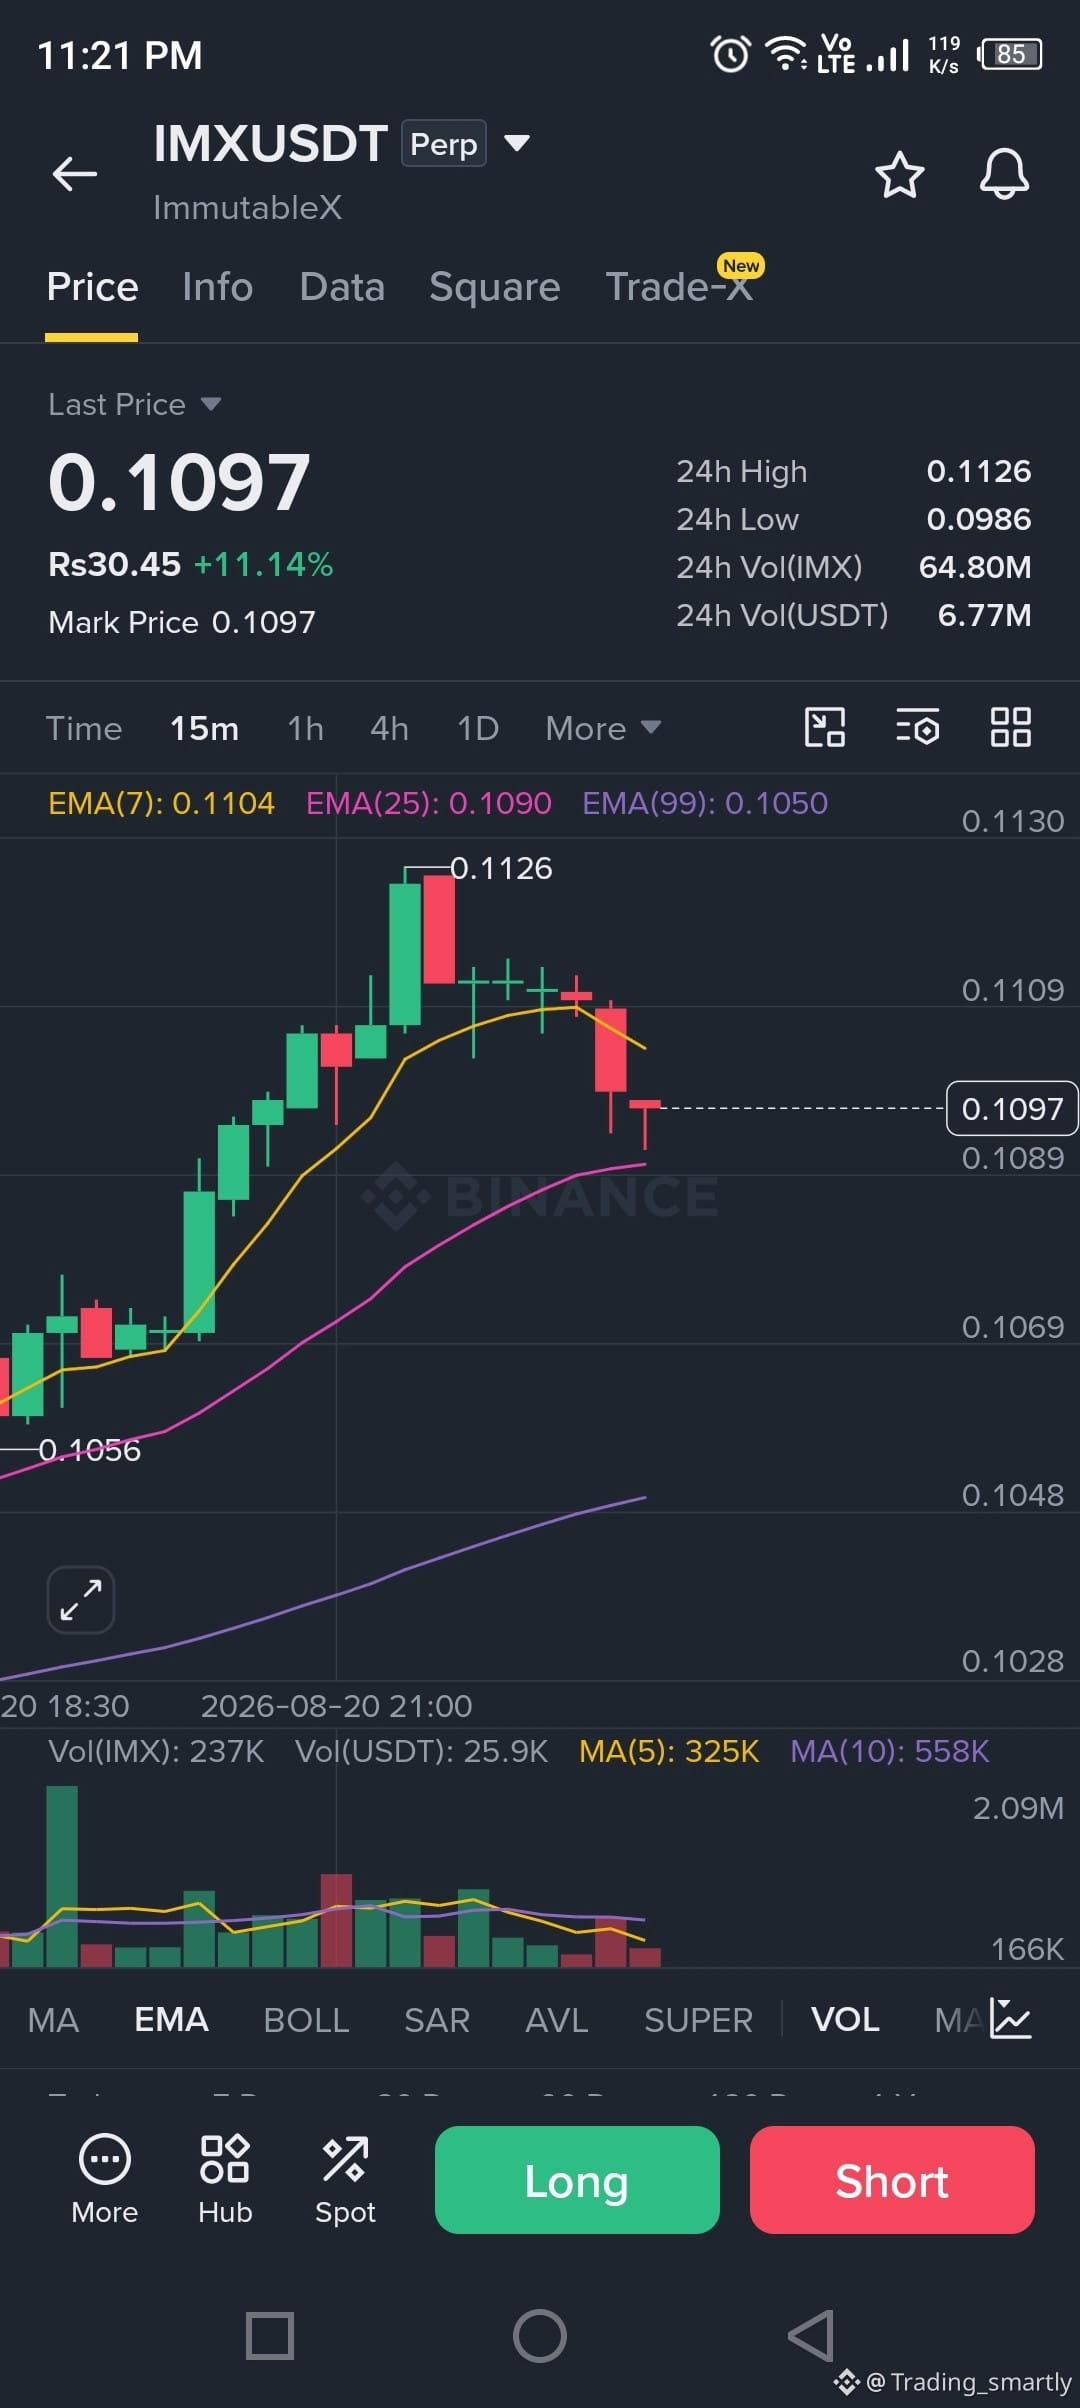Tap the 24h Low value 0.0986

[978, 519]
